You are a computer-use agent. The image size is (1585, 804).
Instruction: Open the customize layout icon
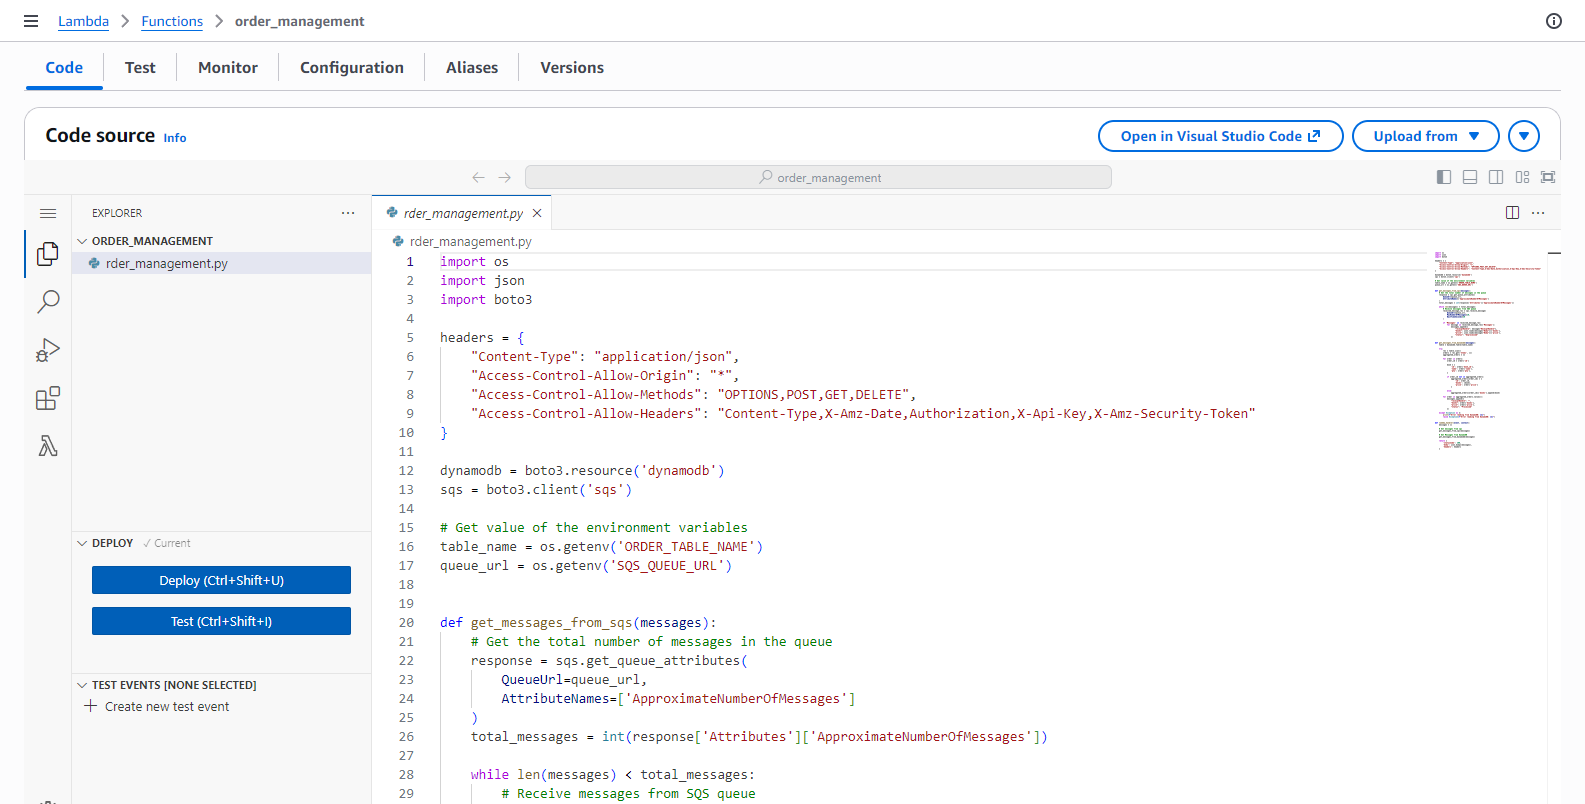tap(1522, 177)
